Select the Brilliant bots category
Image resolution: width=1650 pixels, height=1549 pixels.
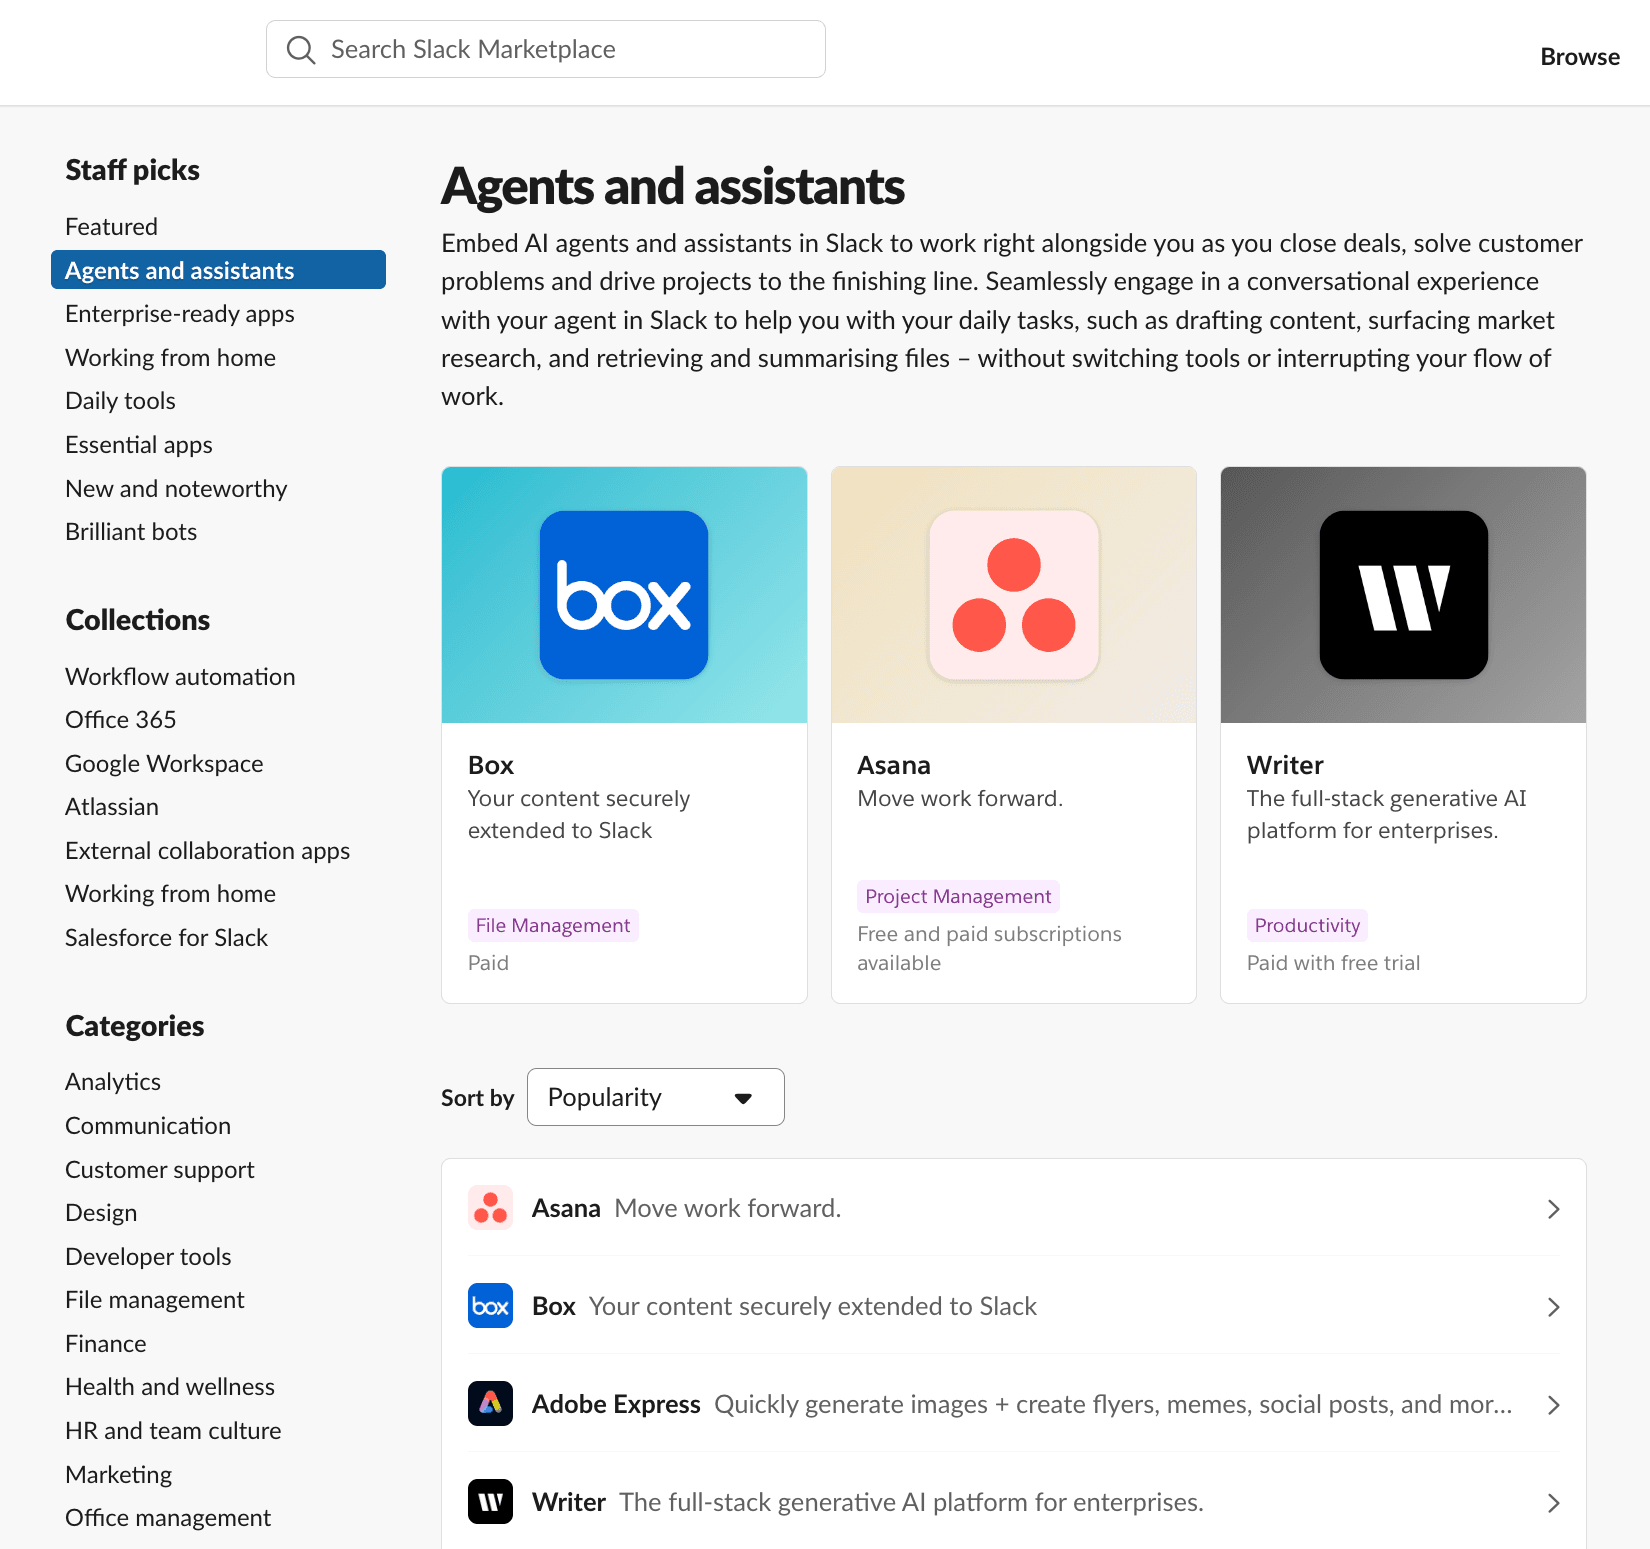point(130,531)
